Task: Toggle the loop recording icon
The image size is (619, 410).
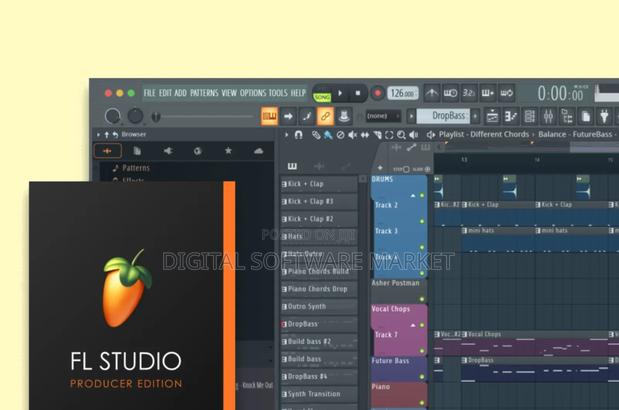Action: (506, 93)
